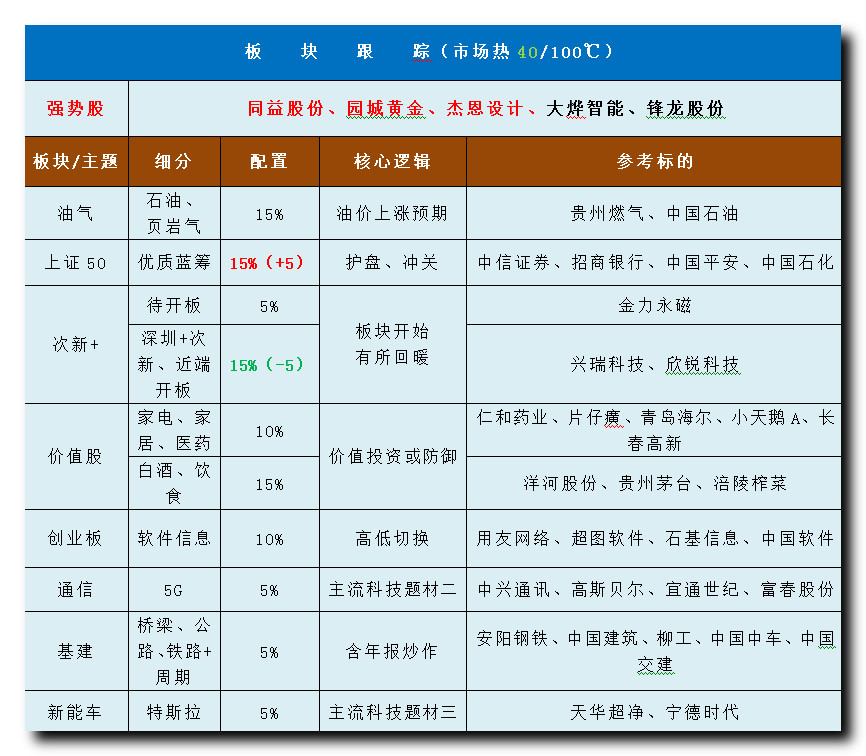Select the stock "金力永磁"
The width and height of the screenshot is (866, 756).
654,305
